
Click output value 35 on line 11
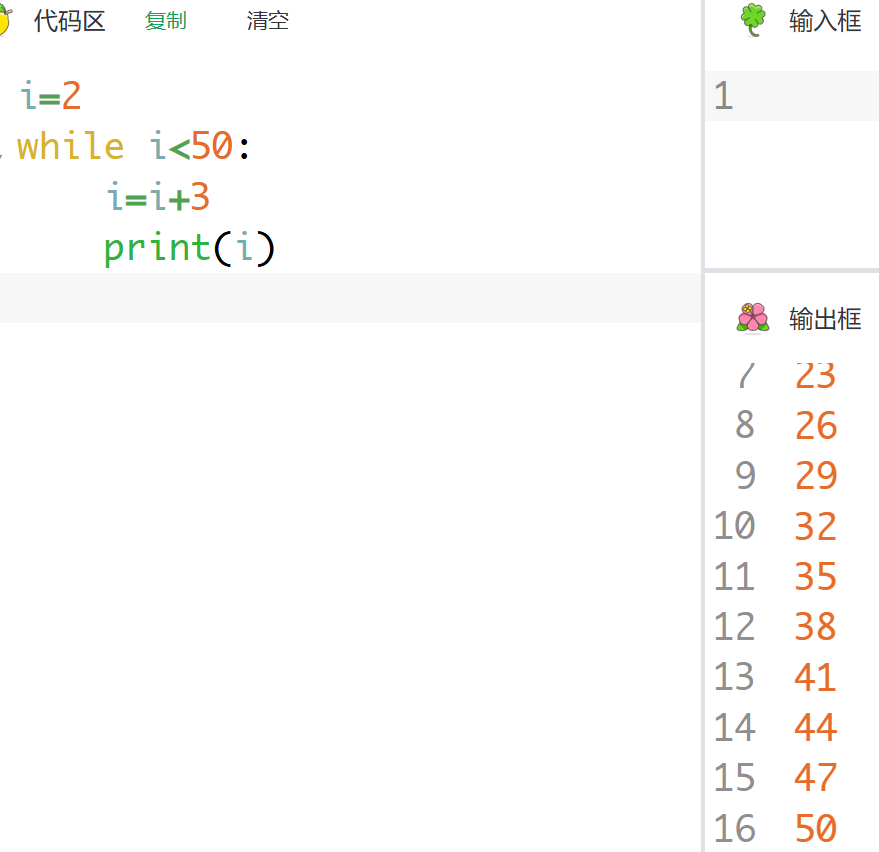point(815,577)
